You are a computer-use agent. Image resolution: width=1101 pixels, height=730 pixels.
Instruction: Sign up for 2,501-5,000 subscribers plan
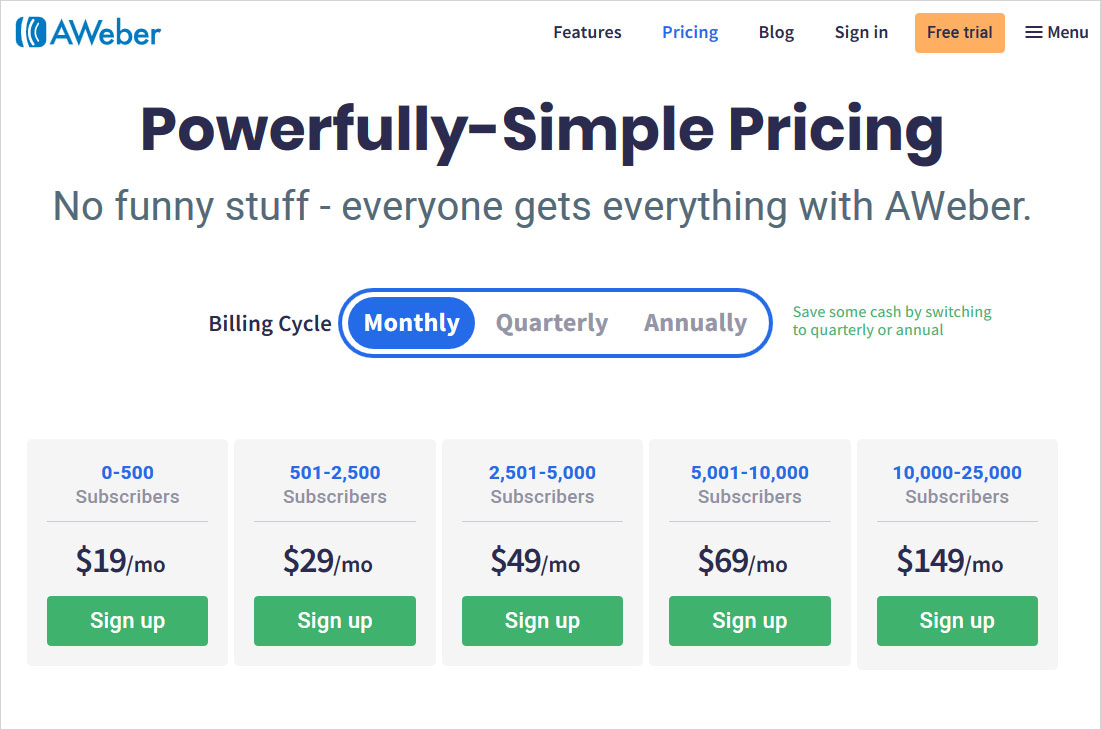click(x=542, y=621)
